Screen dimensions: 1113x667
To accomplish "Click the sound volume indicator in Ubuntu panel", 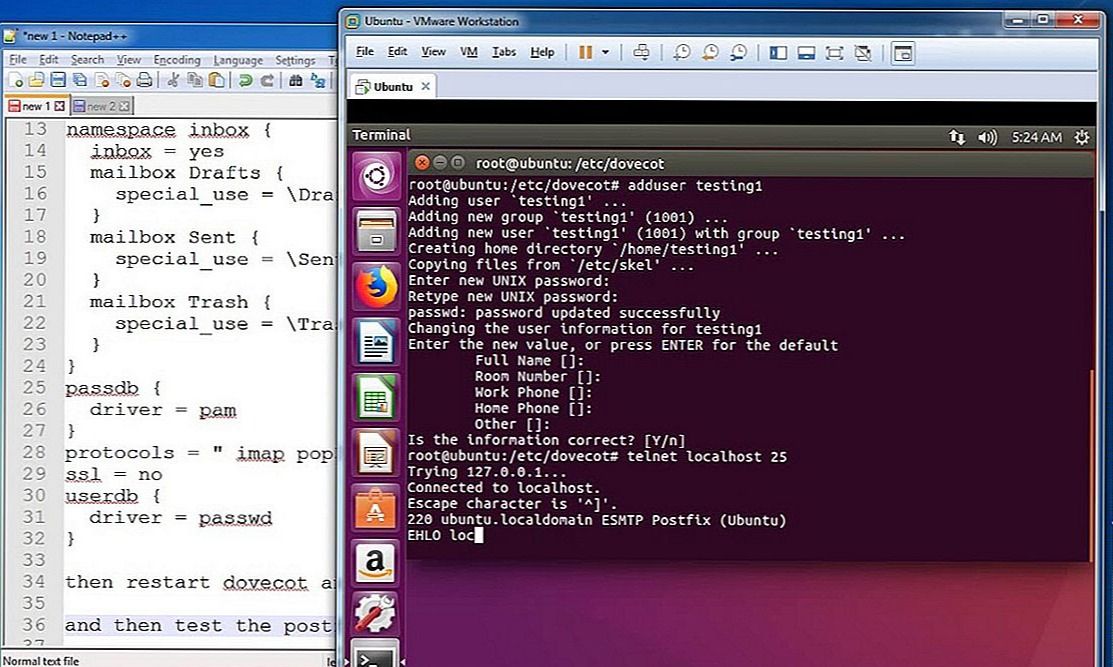I will pos(987,137).
